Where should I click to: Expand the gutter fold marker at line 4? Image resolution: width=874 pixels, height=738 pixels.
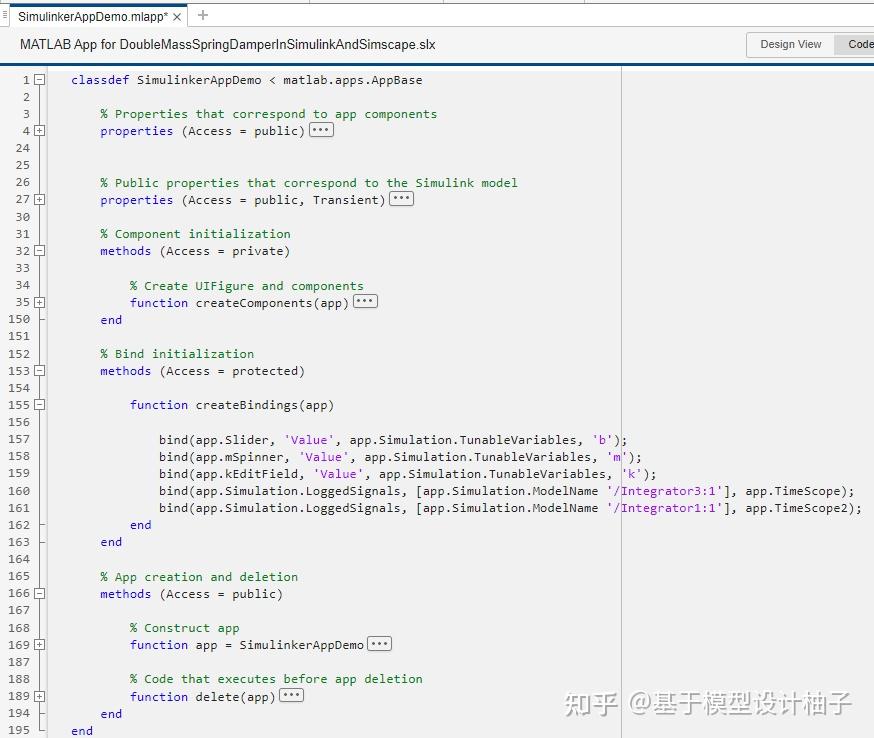tap(37, 130)
